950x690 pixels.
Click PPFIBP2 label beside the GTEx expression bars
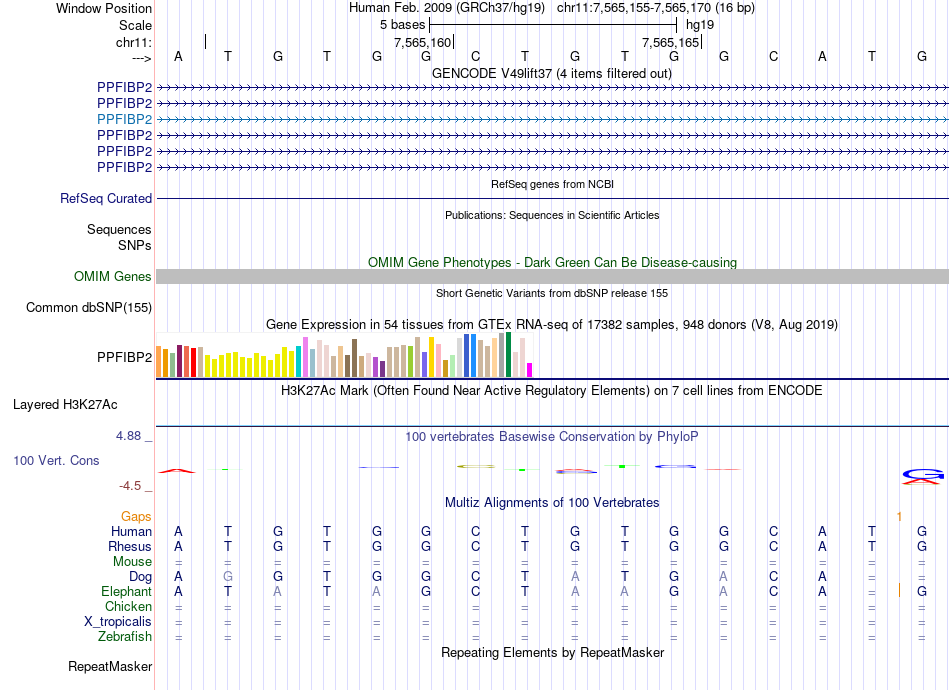point(124,357)
